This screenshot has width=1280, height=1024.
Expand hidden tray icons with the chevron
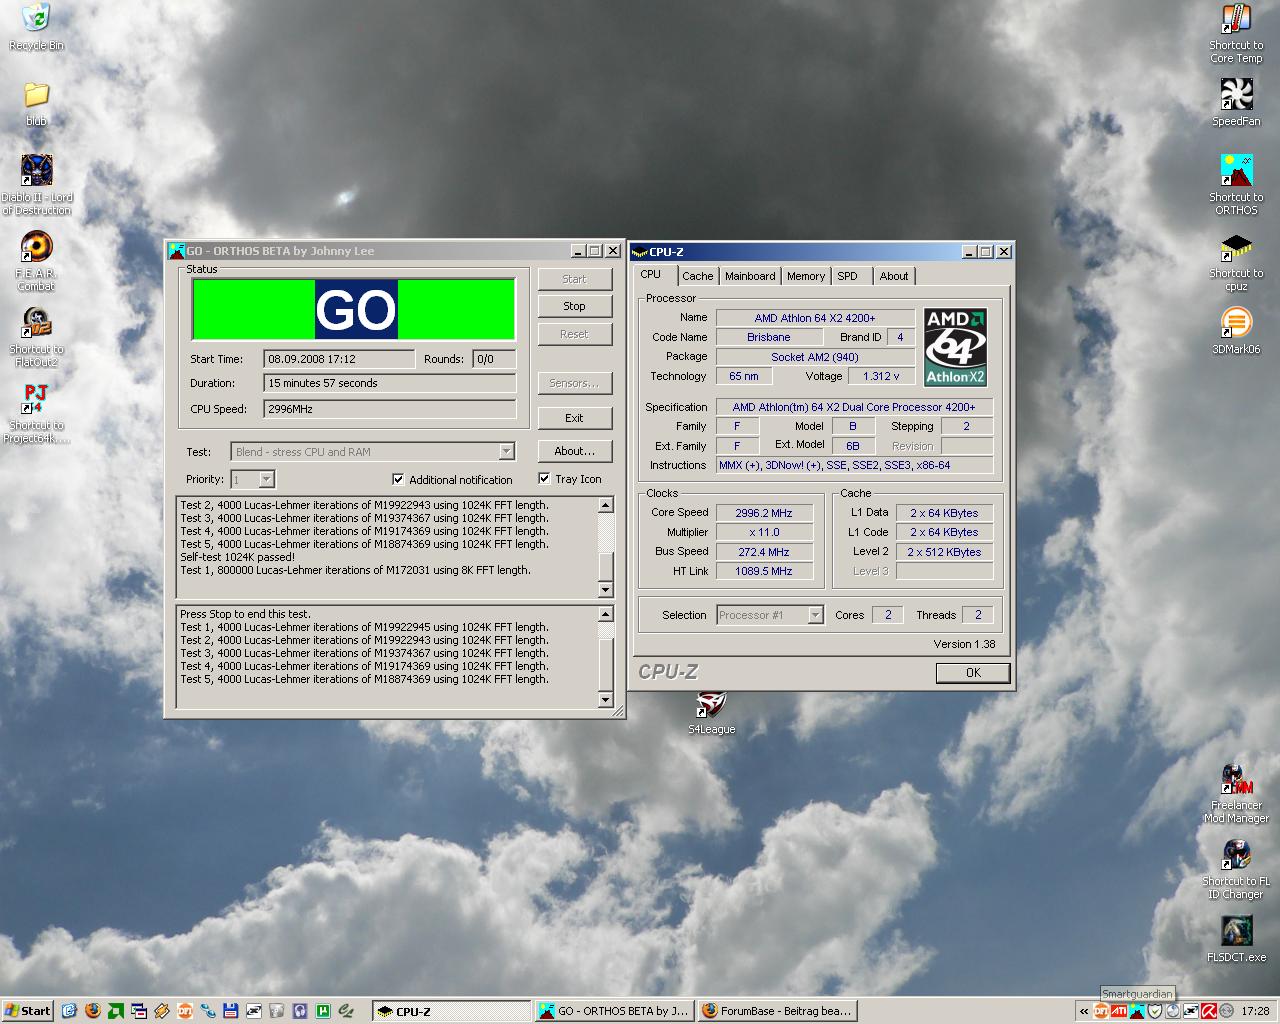(1084, 1011)
